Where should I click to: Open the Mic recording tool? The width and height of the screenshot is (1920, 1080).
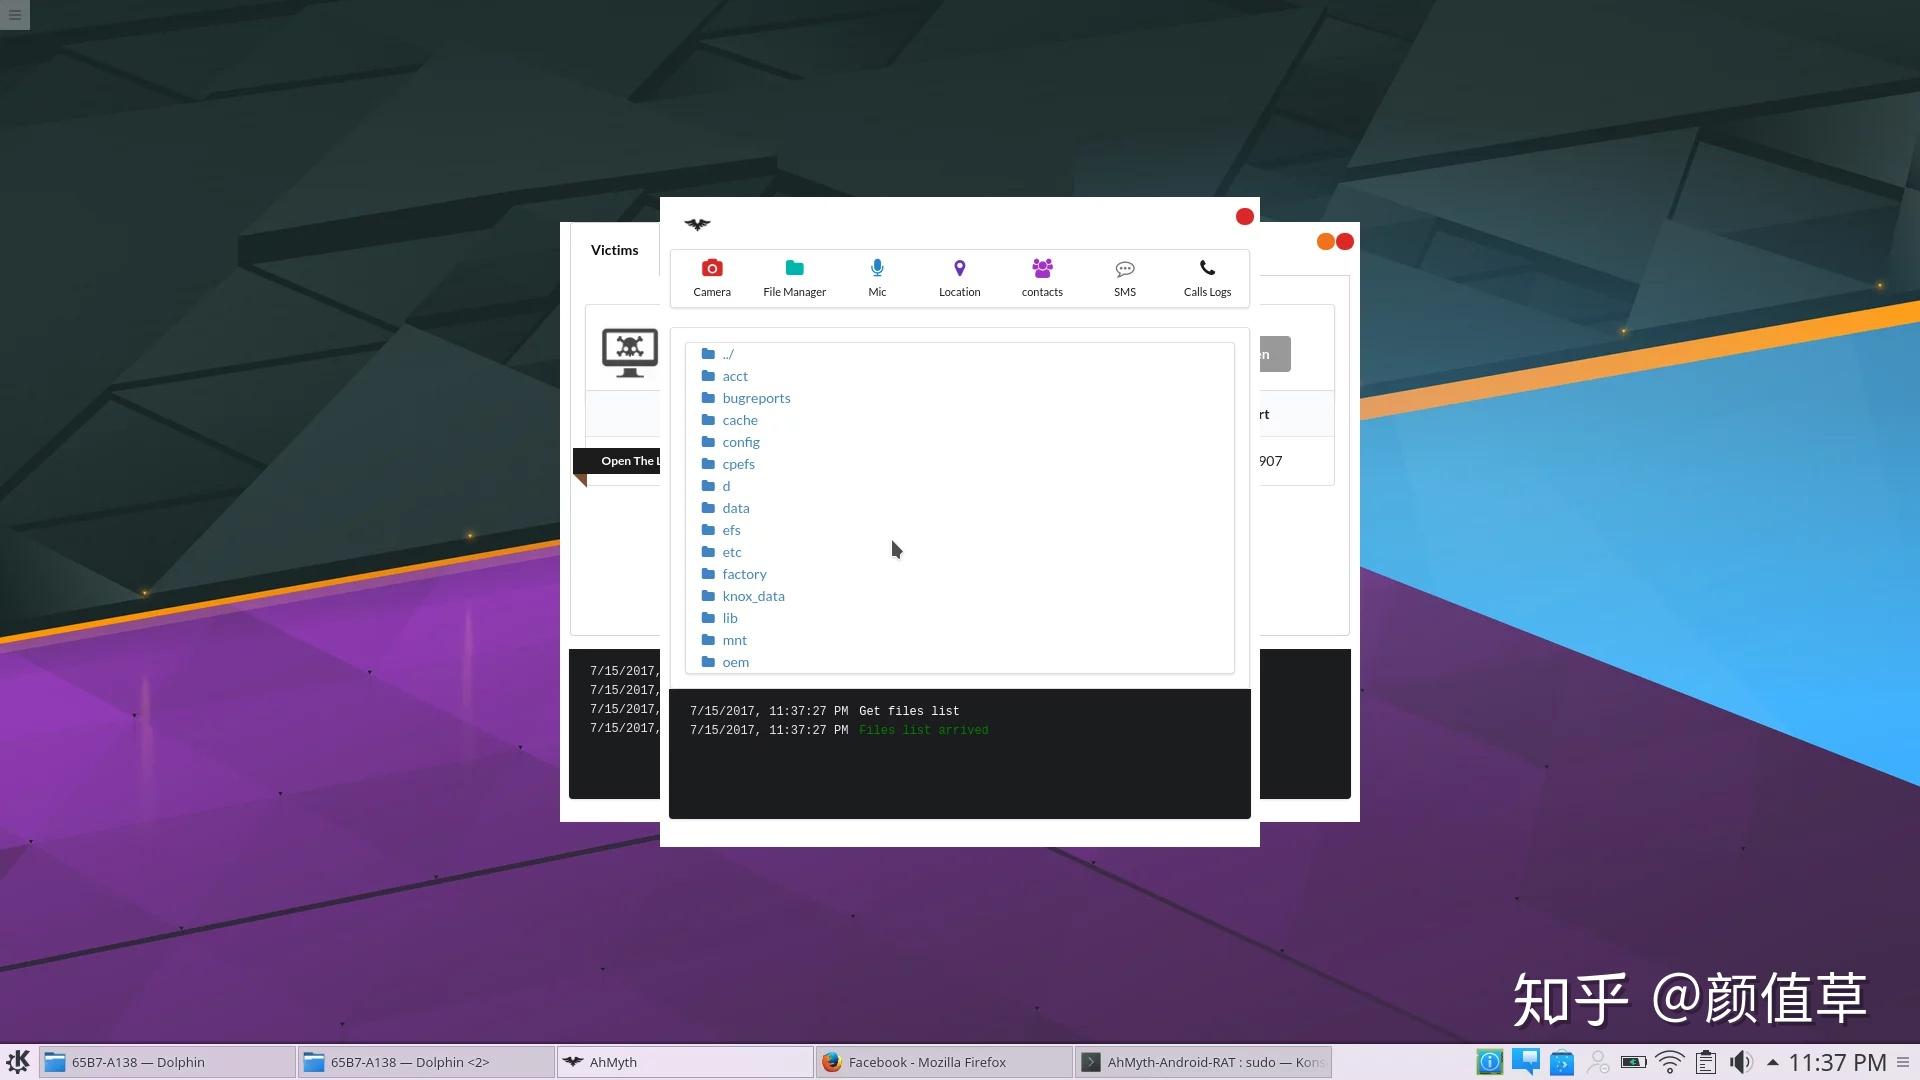coord(877,277)
